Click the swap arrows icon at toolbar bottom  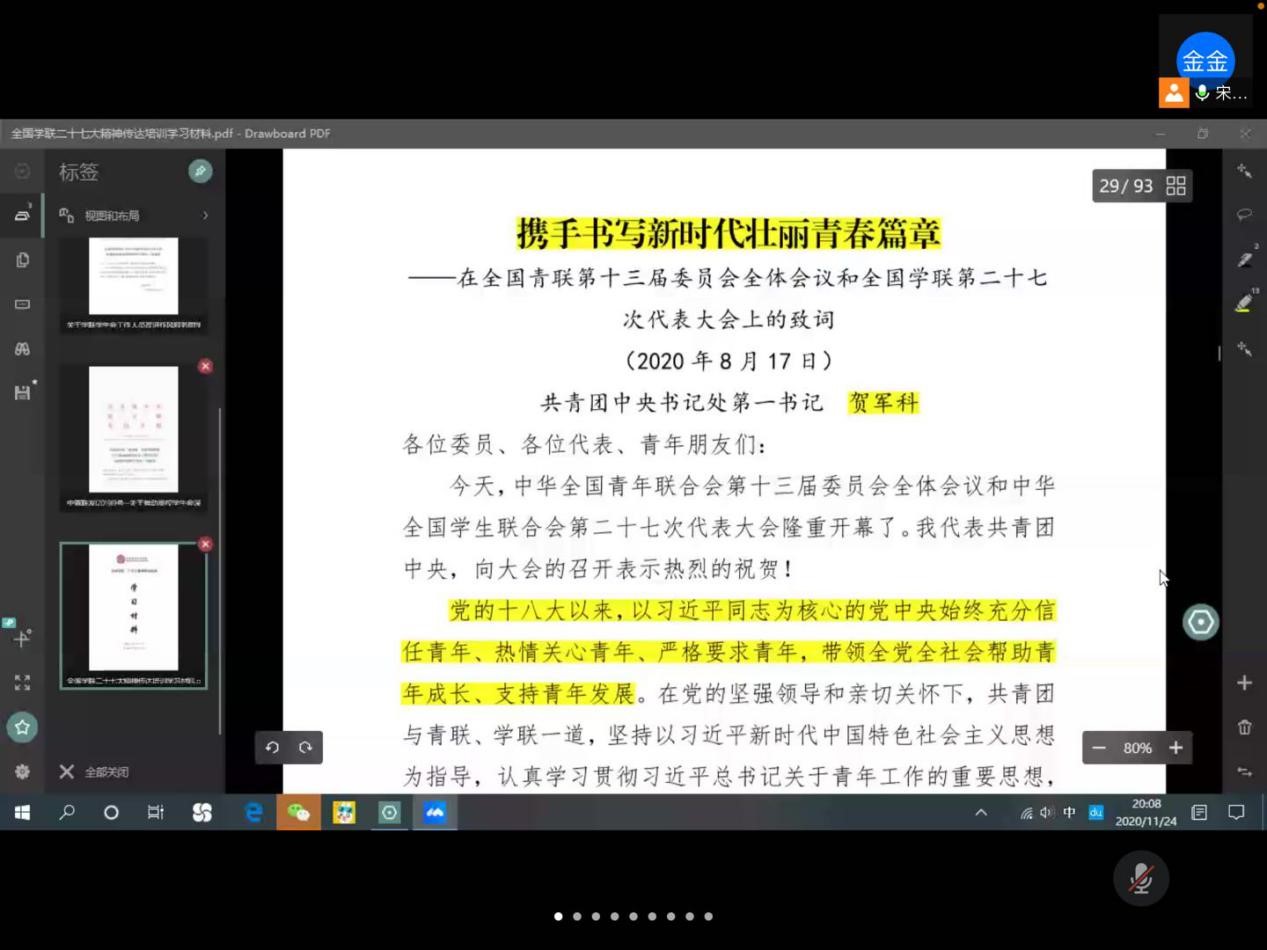pyautogui.click(x=1244, y=772)
